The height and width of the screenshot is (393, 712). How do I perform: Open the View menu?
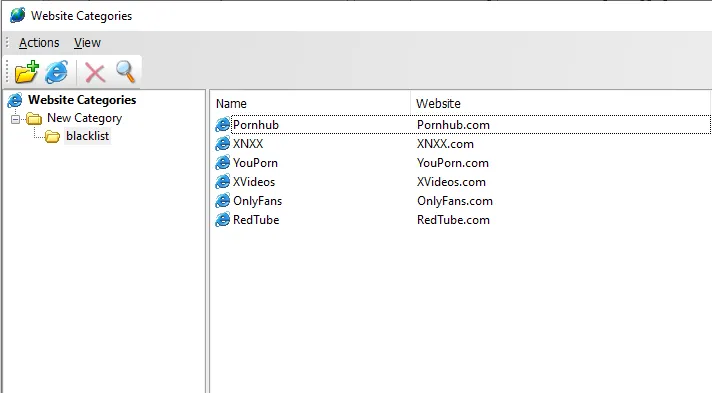click(87, 43)
